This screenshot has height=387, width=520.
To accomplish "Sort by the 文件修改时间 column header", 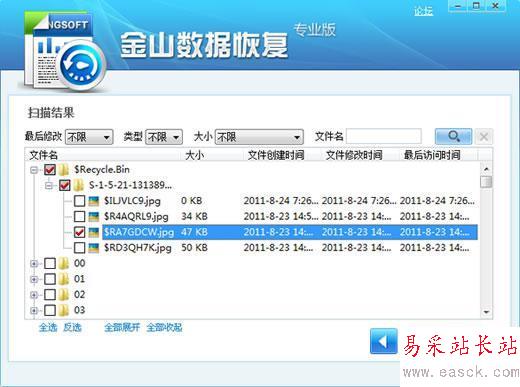I will (354, 155).
